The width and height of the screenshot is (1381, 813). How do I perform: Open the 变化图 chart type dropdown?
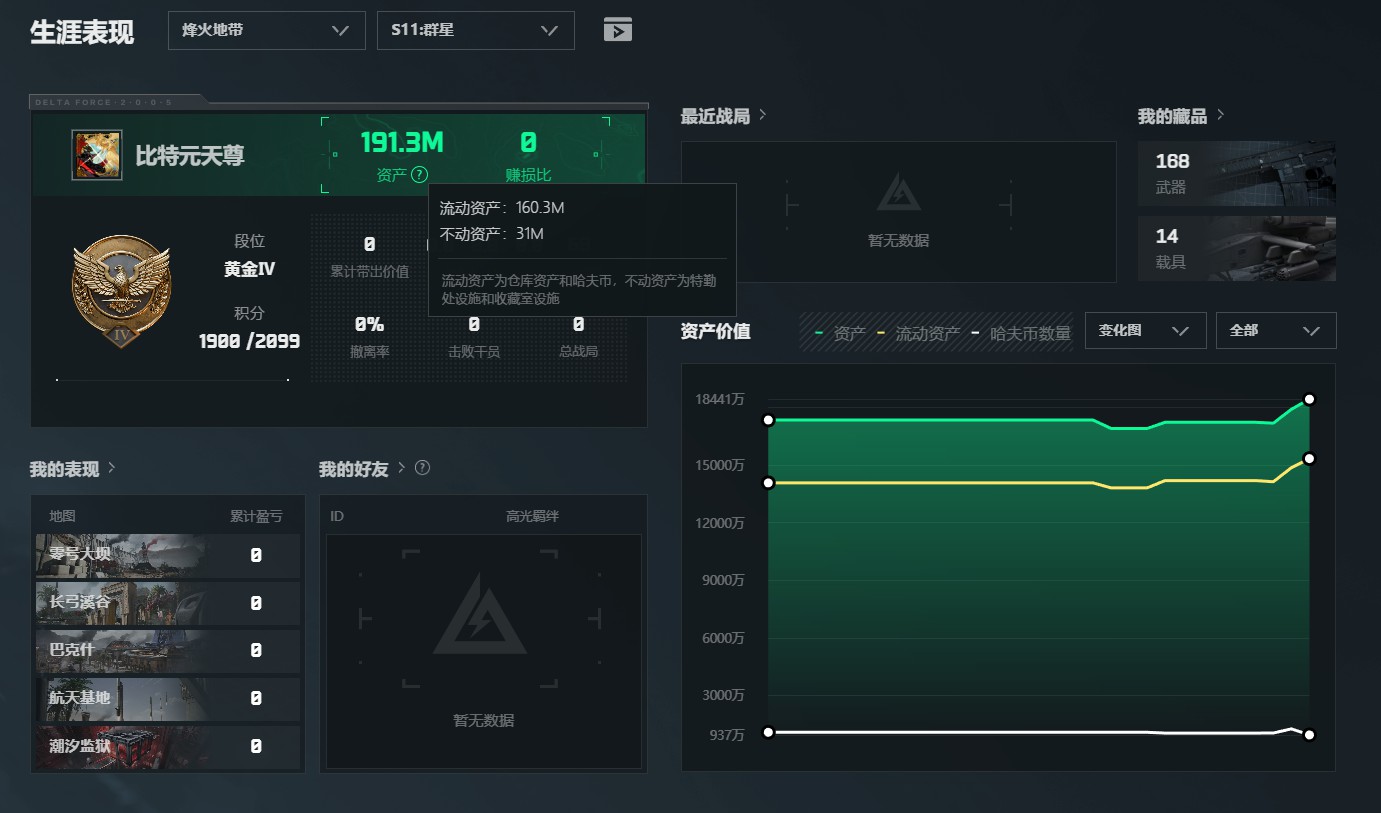click(1145, 330)
